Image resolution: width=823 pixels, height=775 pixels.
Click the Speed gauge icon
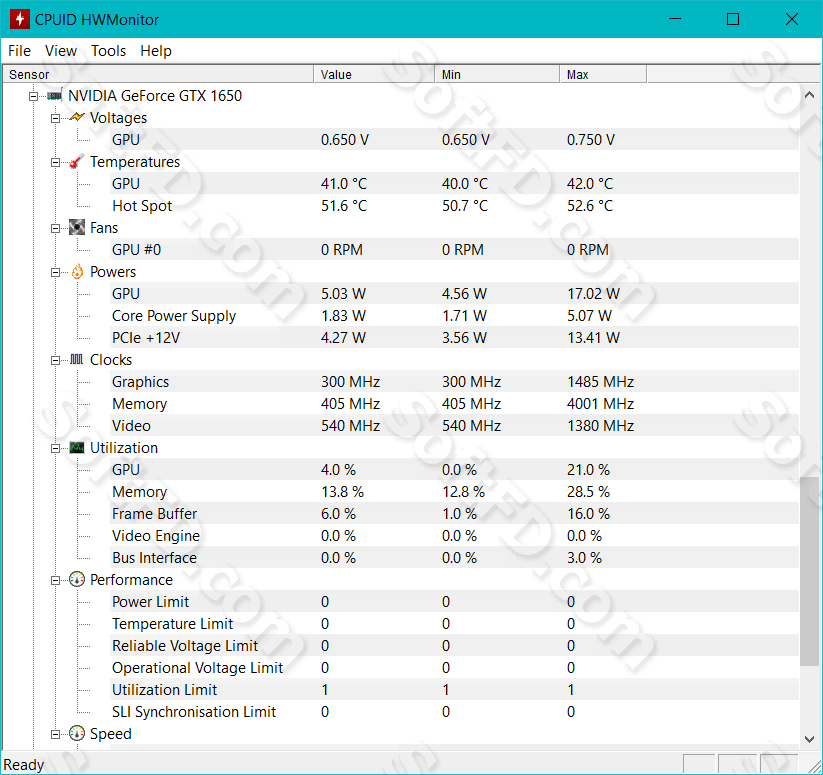[77, 734]
